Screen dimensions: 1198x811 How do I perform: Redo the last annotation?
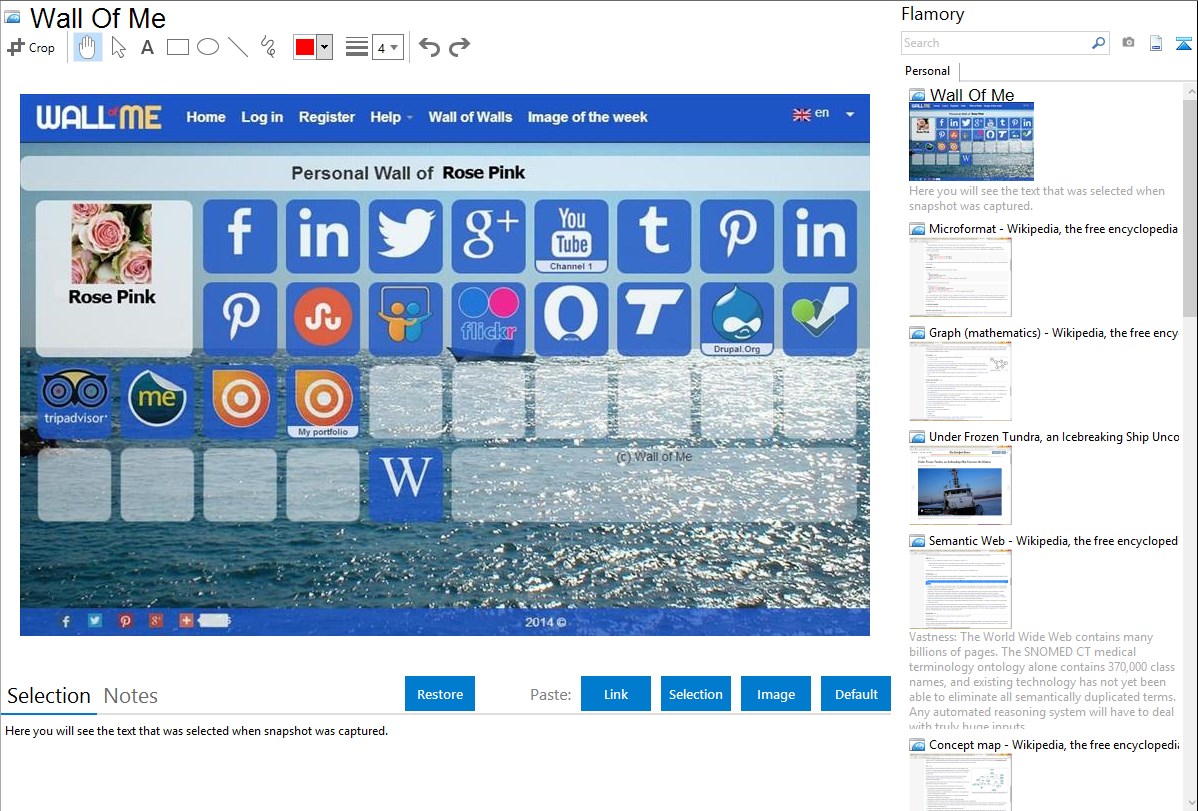click(459, 47)
